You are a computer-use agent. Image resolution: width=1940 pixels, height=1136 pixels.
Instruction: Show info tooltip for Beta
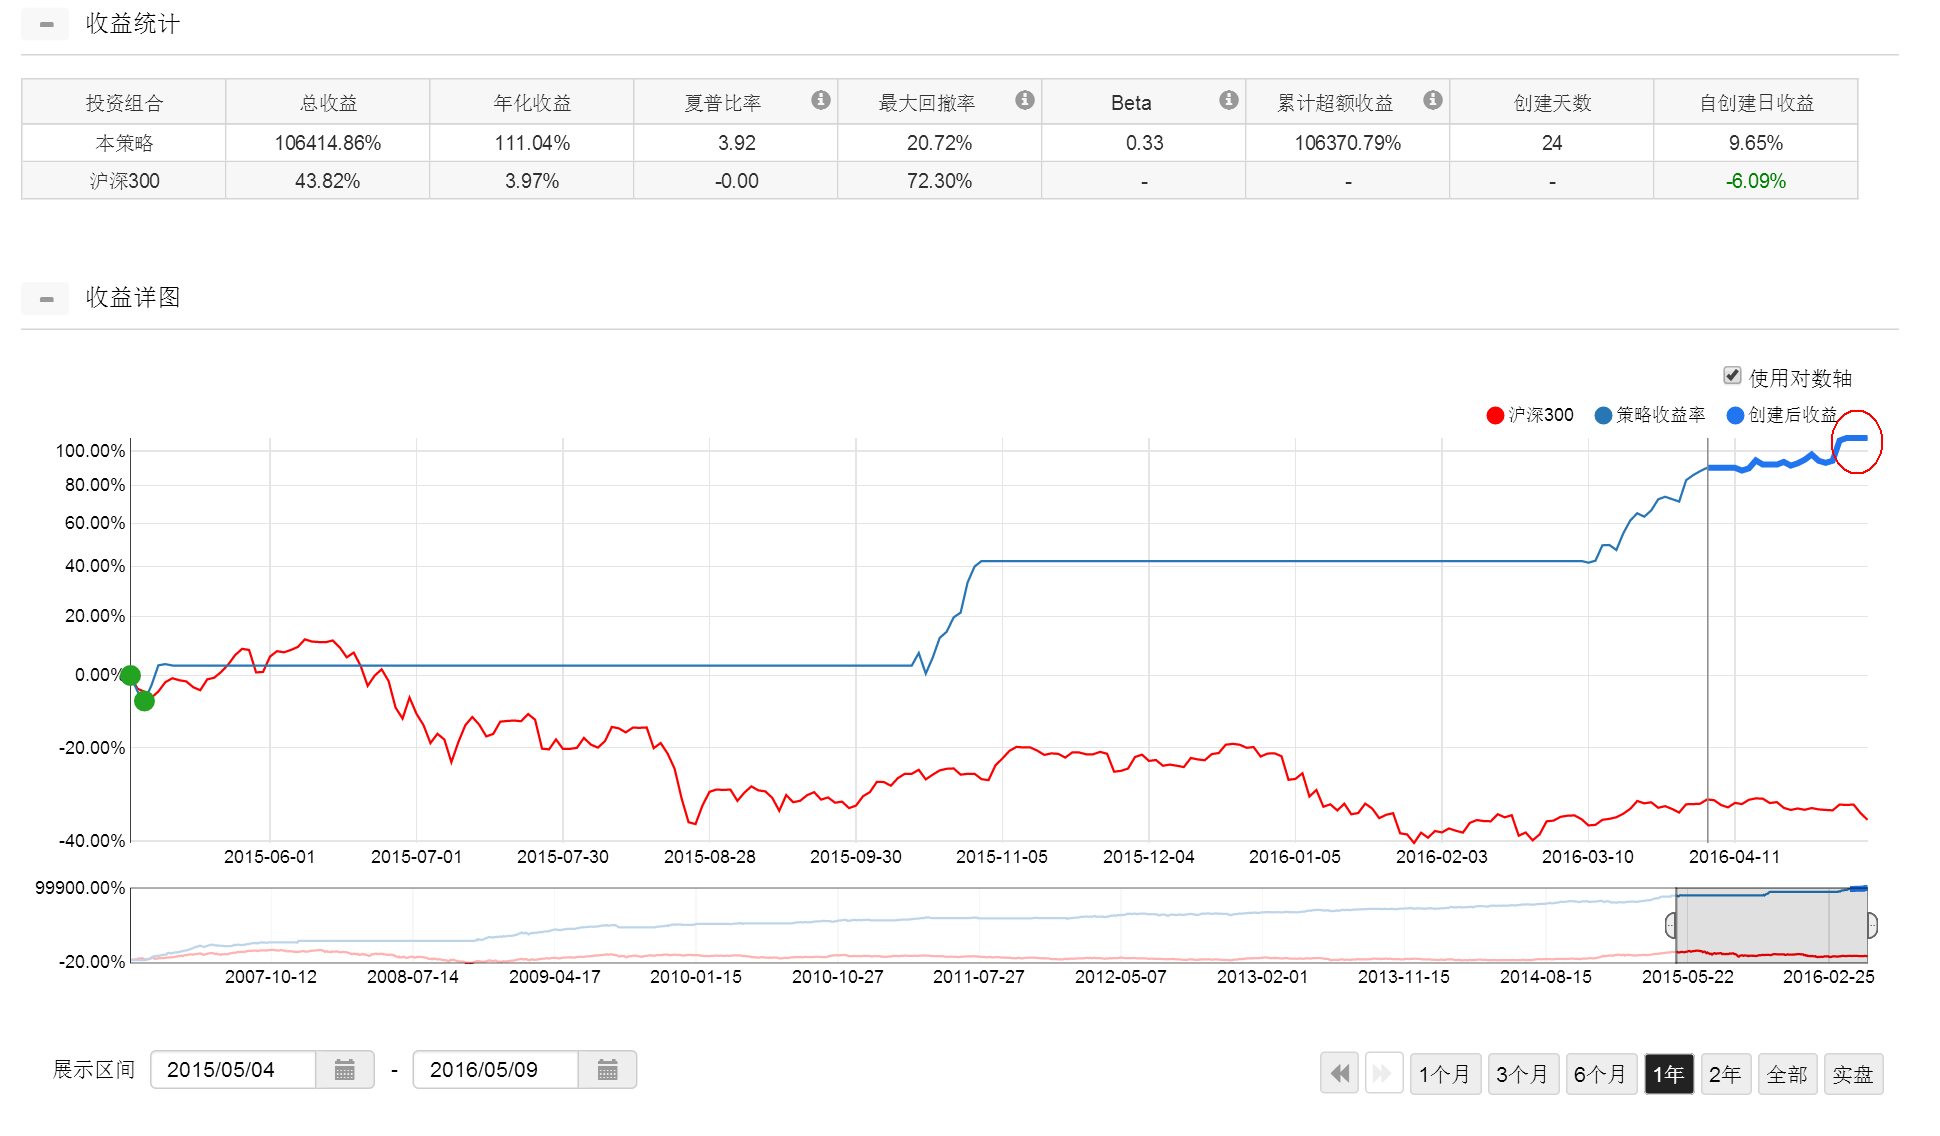1229,100
